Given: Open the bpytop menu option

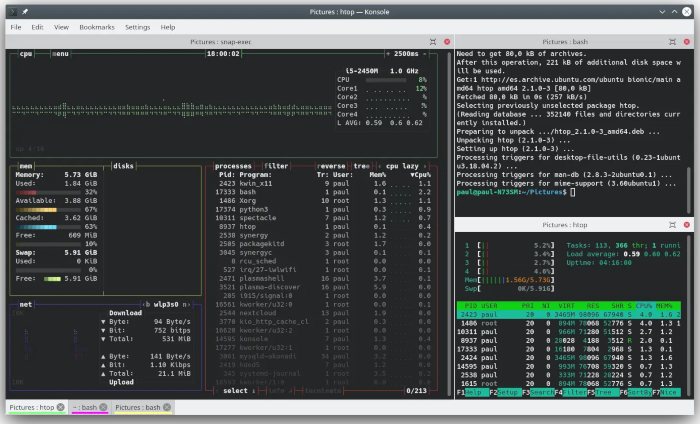Looking at the screenshot, I should (61, 55).
